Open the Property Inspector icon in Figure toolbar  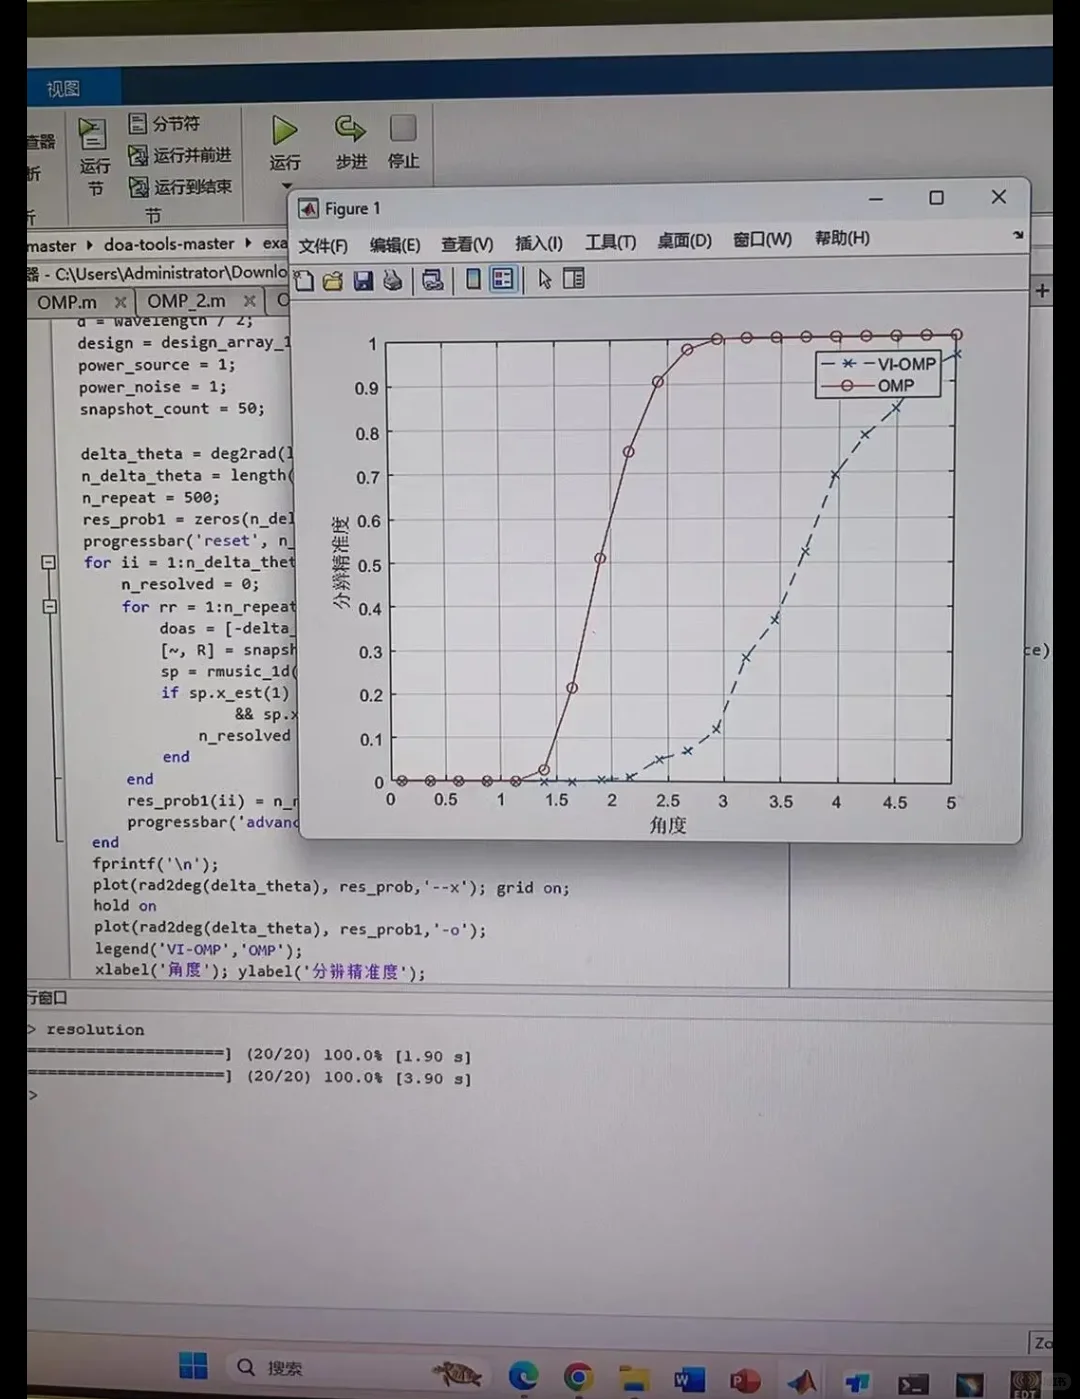tap(573, 278)
